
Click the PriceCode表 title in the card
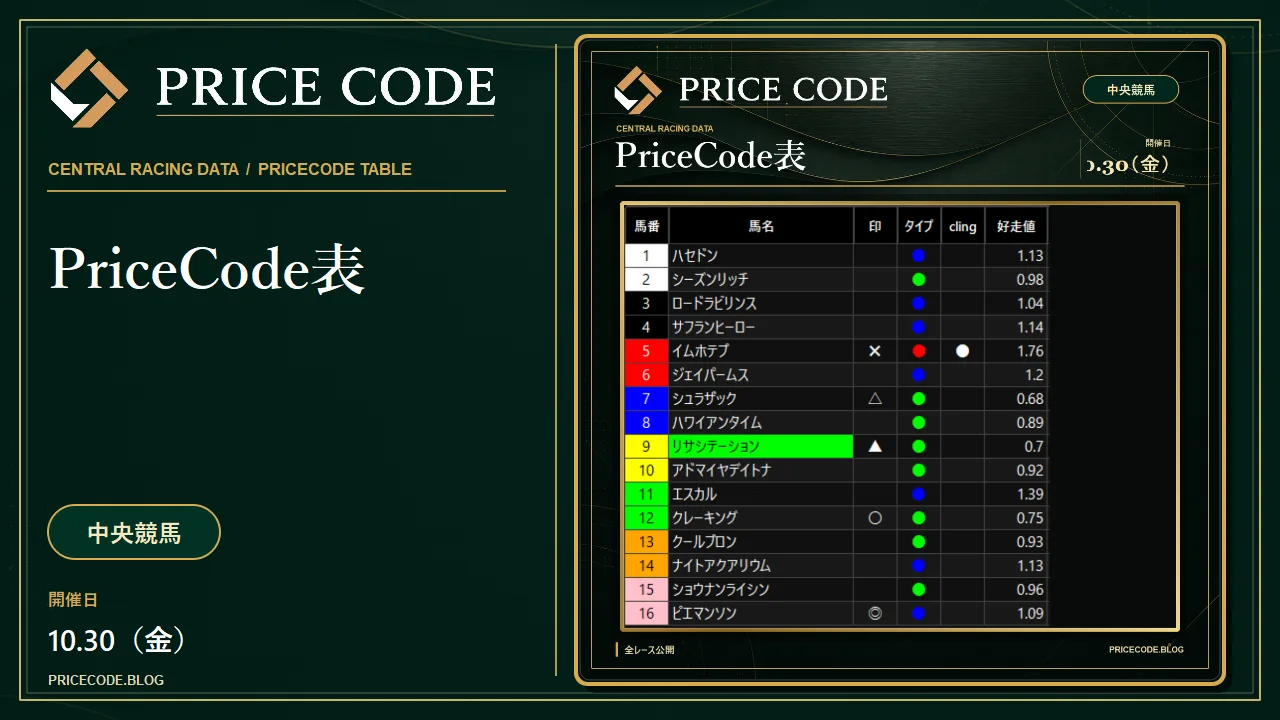tap(710, 156)
